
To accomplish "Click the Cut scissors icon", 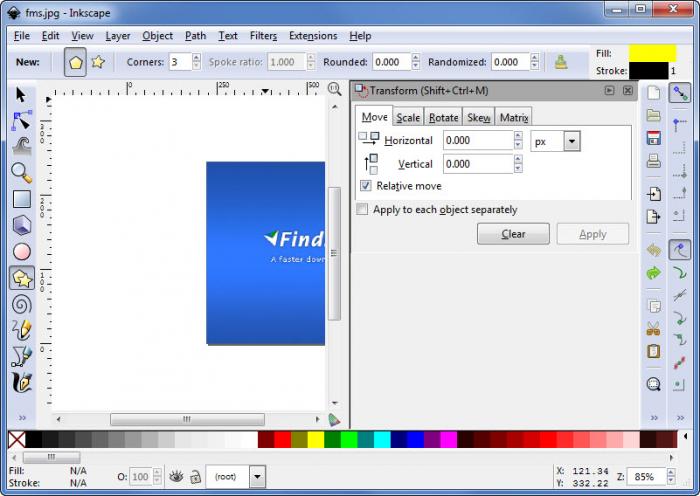I will pyautogui.click(x=654, y=329).
